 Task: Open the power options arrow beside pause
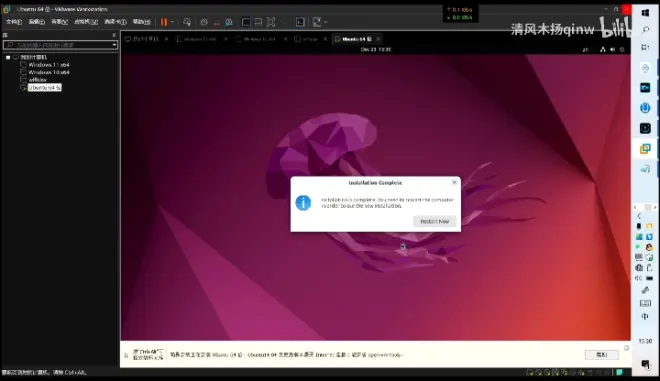(x=172, y=22)
